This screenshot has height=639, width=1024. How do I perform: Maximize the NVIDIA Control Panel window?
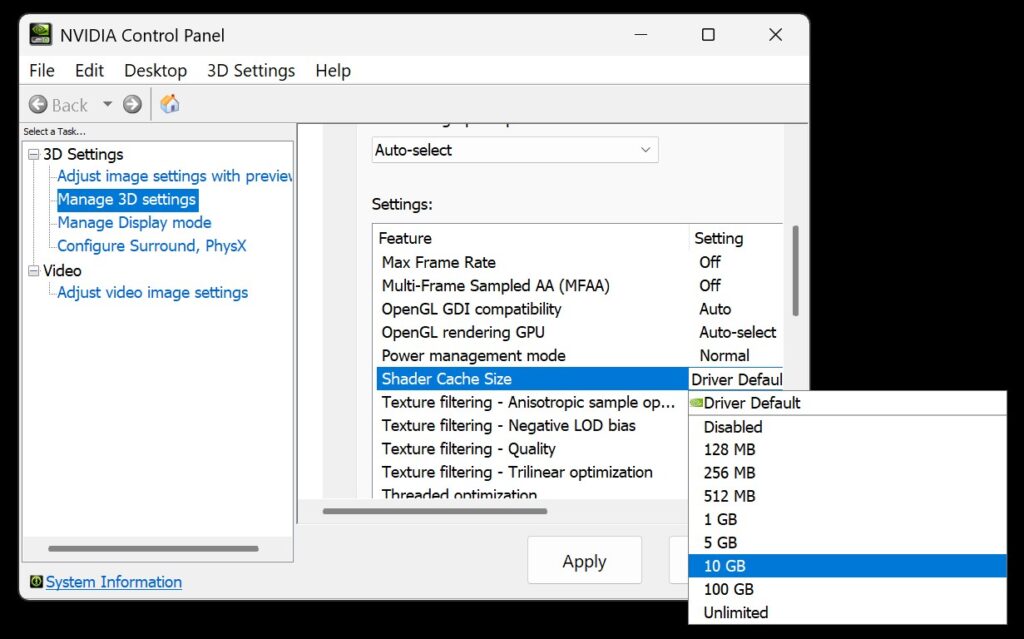[708, 35]
